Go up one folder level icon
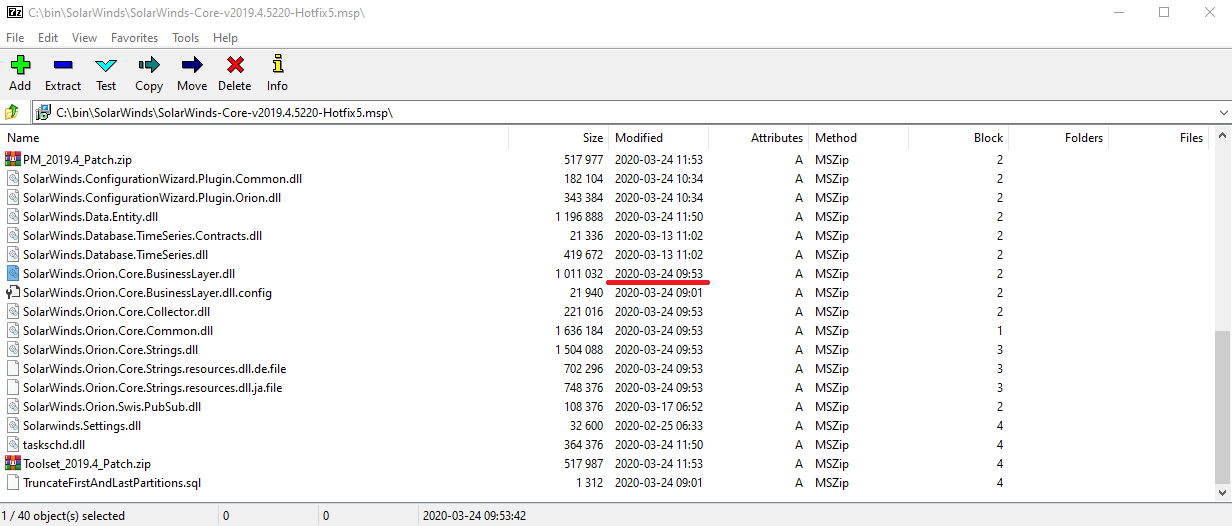This screenshot has height=526, width=1232. coord(13,112)
